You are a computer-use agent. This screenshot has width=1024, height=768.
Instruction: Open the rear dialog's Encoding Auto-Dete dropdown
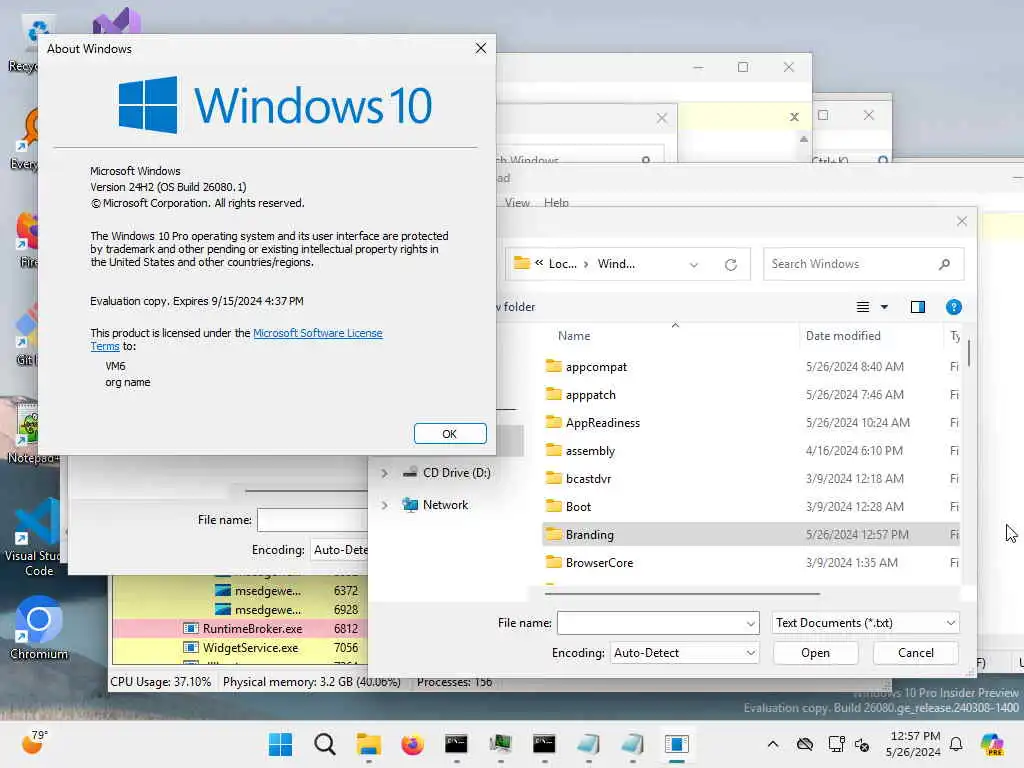[x=340, y=550]
